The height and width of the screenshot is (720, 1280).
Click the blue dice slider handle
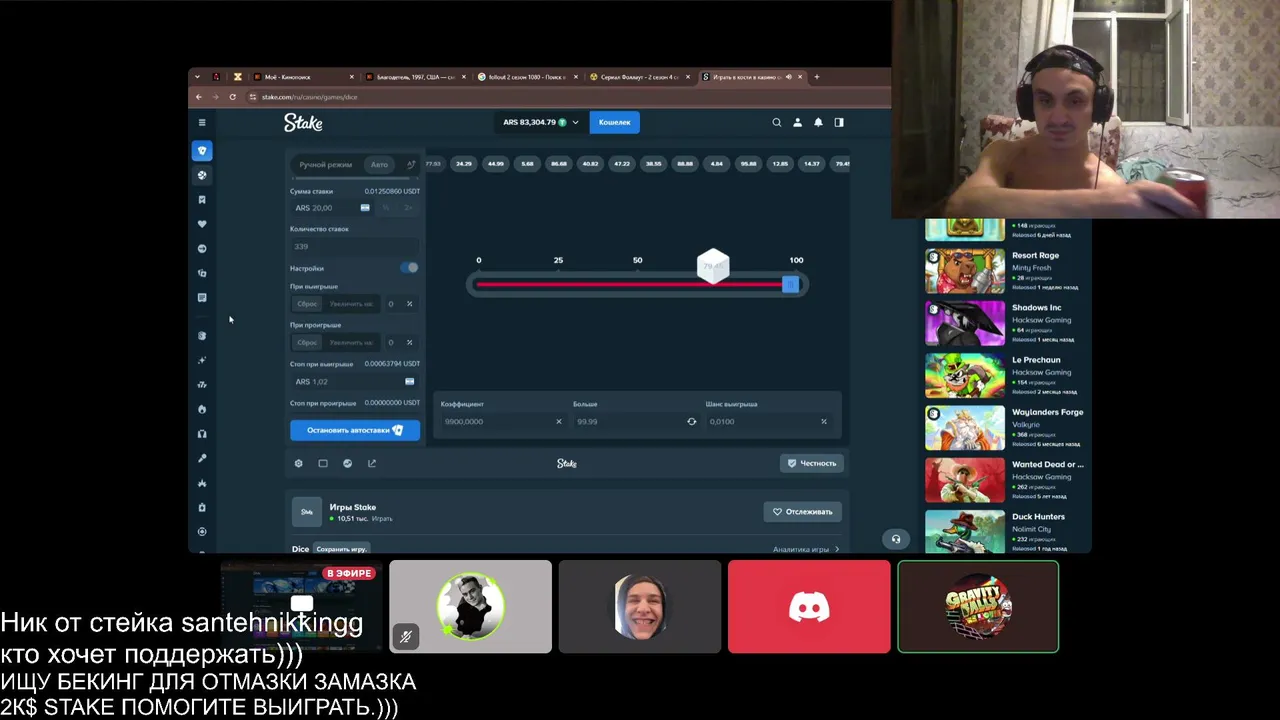(x=791, y=285)
